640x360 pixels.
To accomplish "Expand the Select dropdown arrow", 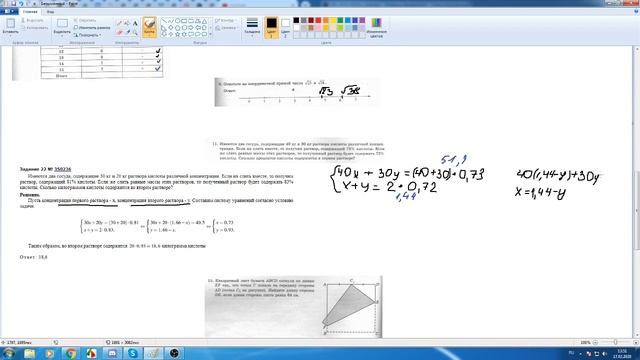I will point(62,36).
